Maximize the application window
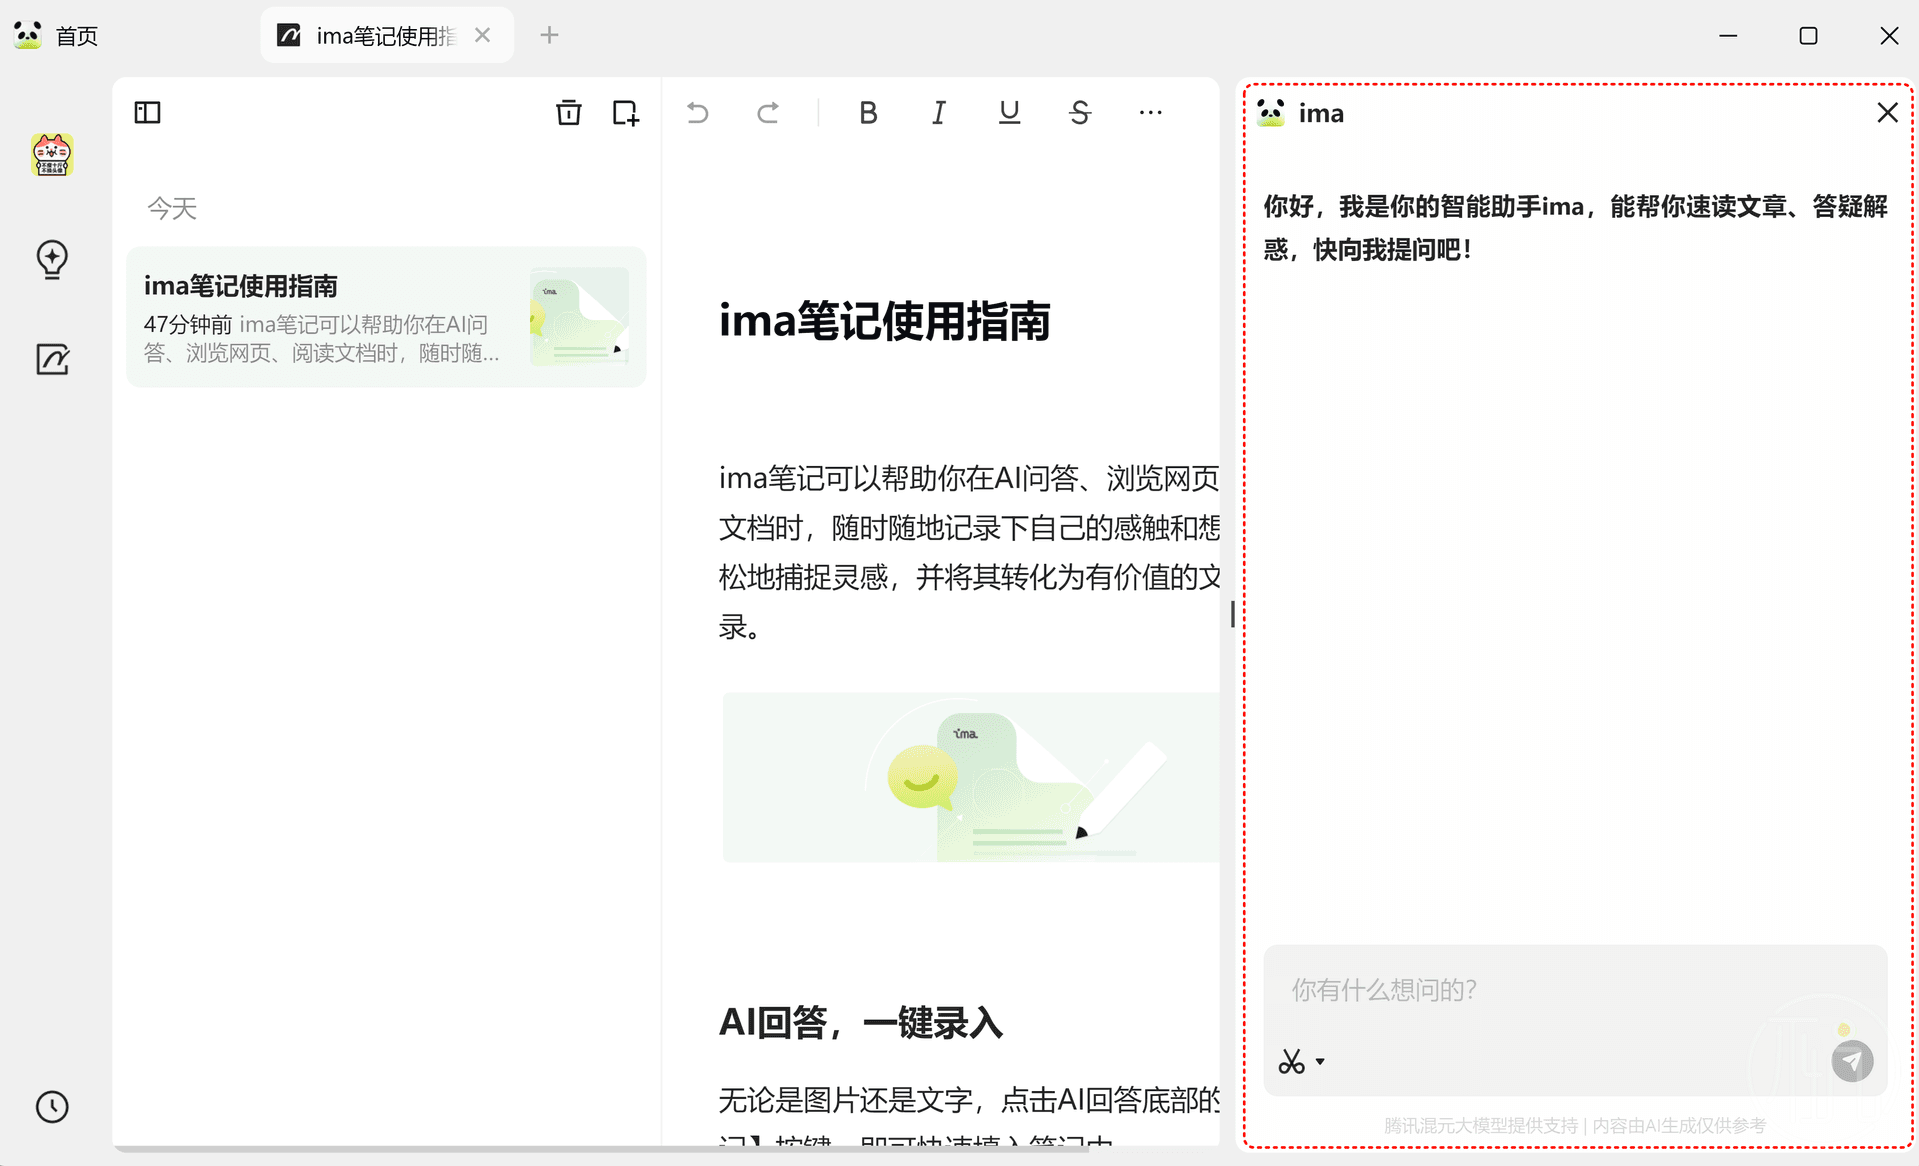The image size is (1919, 1166). pos(1808,36)
